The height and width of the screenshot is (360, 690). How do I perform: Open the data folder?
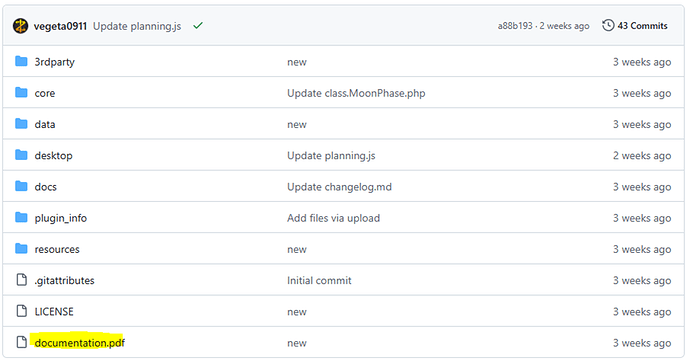[45, 125]
